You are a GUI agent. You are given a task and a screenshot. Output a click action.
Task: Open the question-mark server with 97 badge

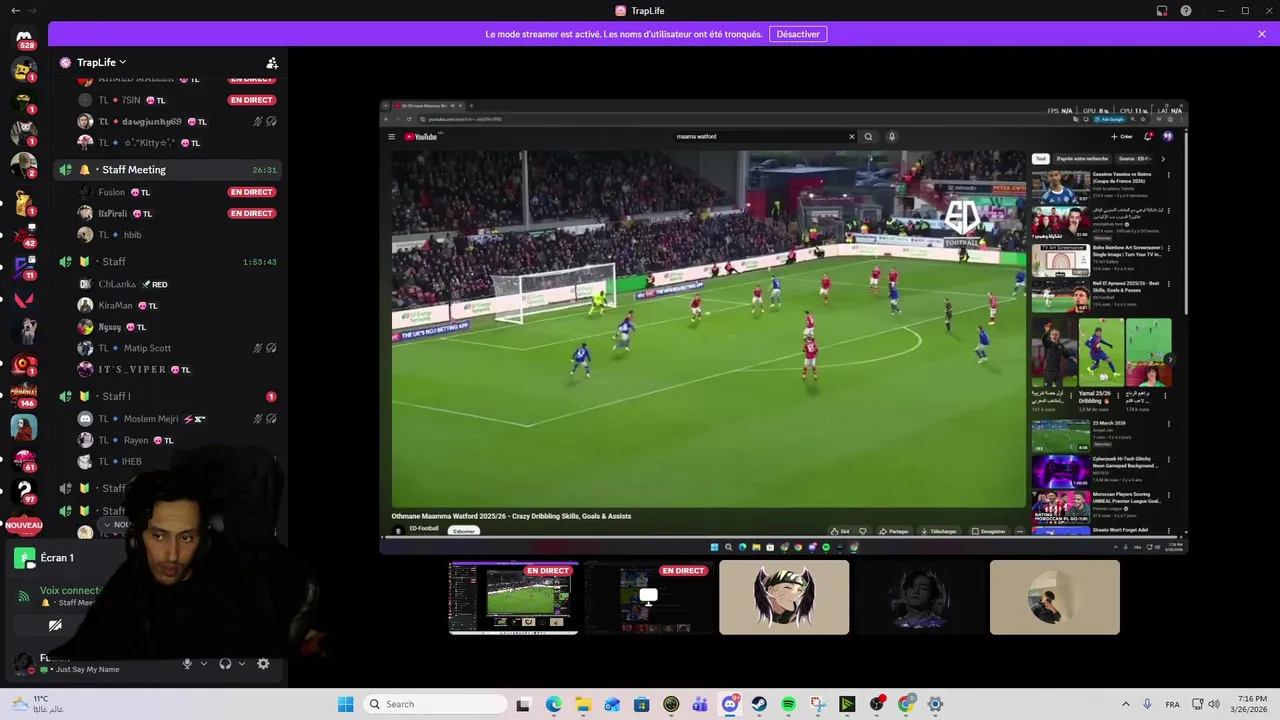[24, 490]
